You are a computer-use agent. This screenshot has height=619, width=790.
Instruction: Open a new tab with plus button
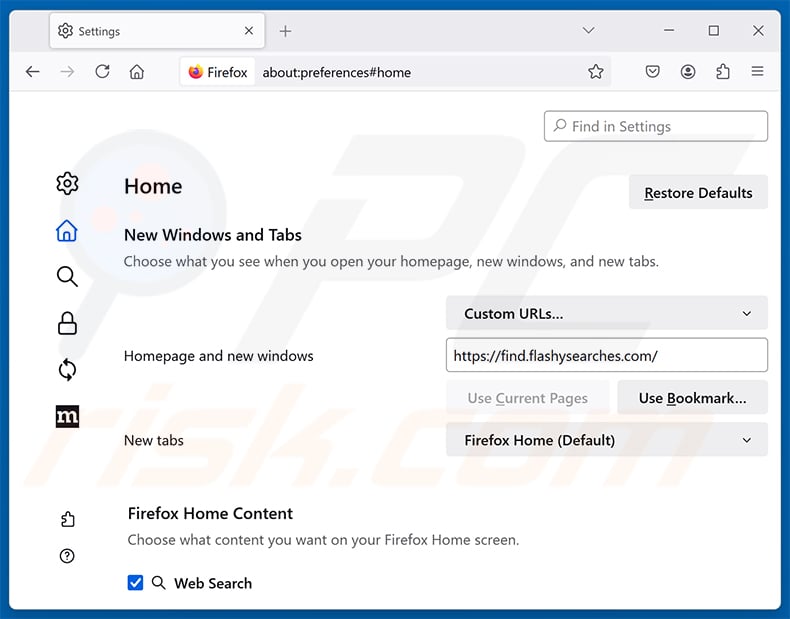(x=285, y=31)
